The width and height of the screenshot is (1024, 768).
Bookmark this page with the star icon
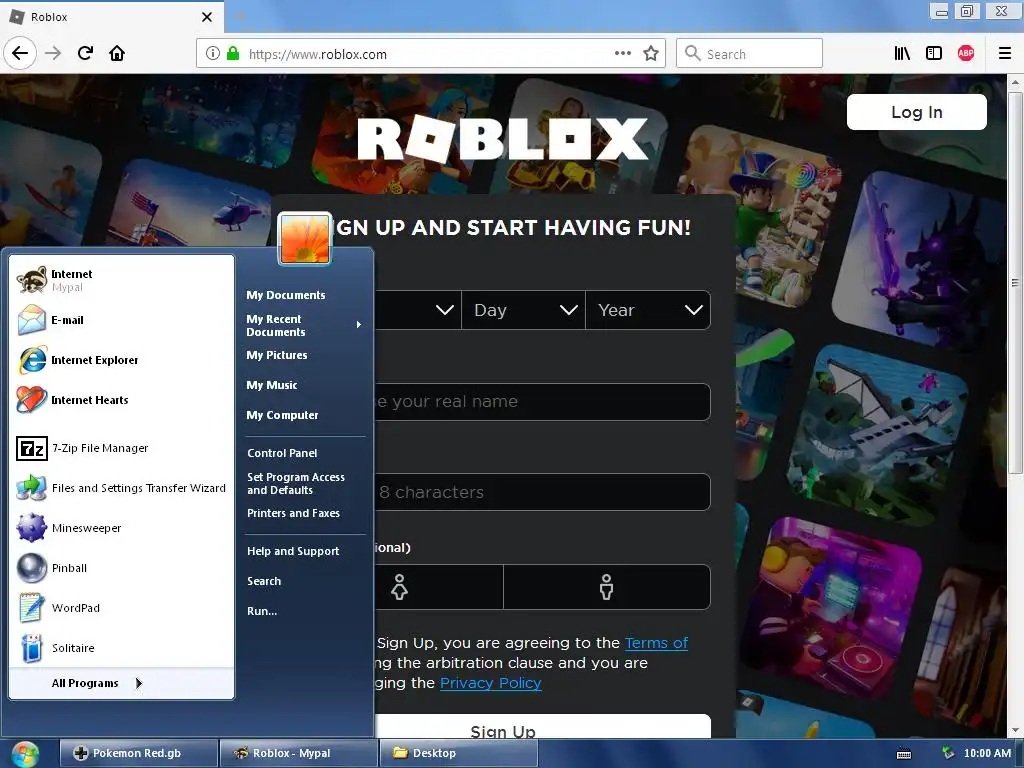coord(650,53)
